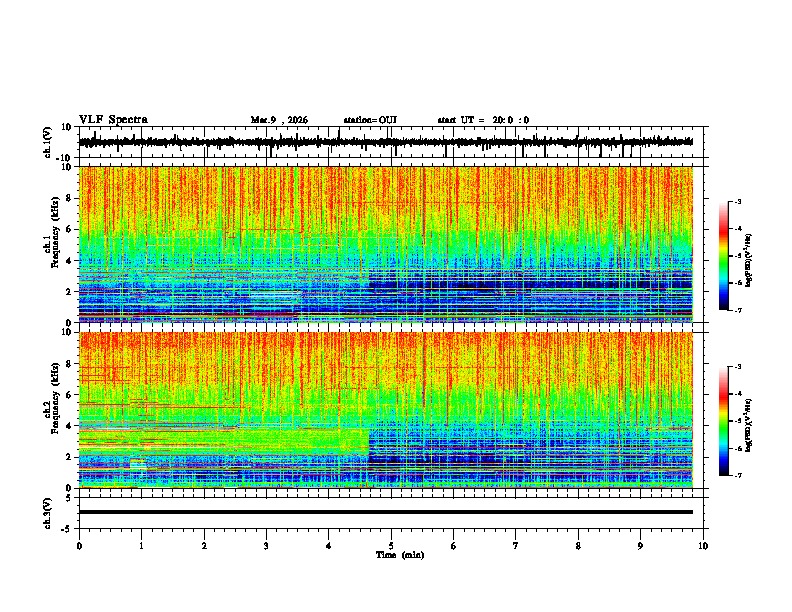Click the time axis tick label "5"
The height and width of the screenshot is (612, 792).
[x=391, y=546]
